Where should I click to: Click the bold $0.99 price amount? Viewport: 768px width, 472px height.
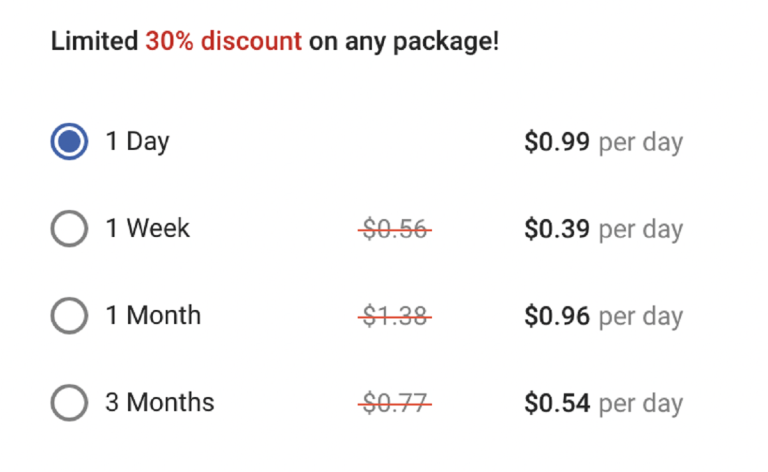click(x=557, y=143)
